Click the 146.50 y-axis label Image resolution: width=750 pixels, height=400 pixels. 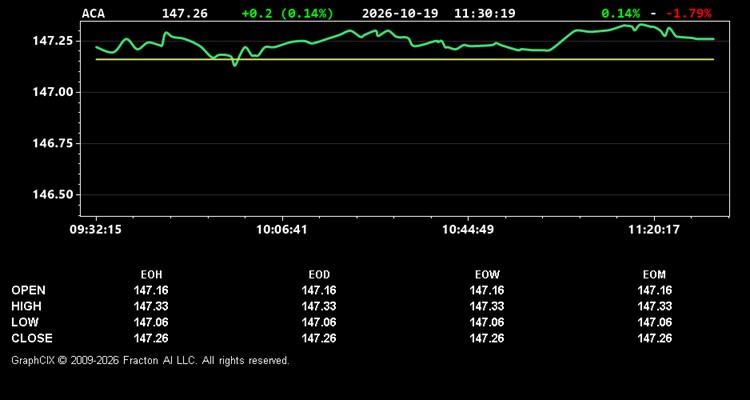(x=52, y=195)
